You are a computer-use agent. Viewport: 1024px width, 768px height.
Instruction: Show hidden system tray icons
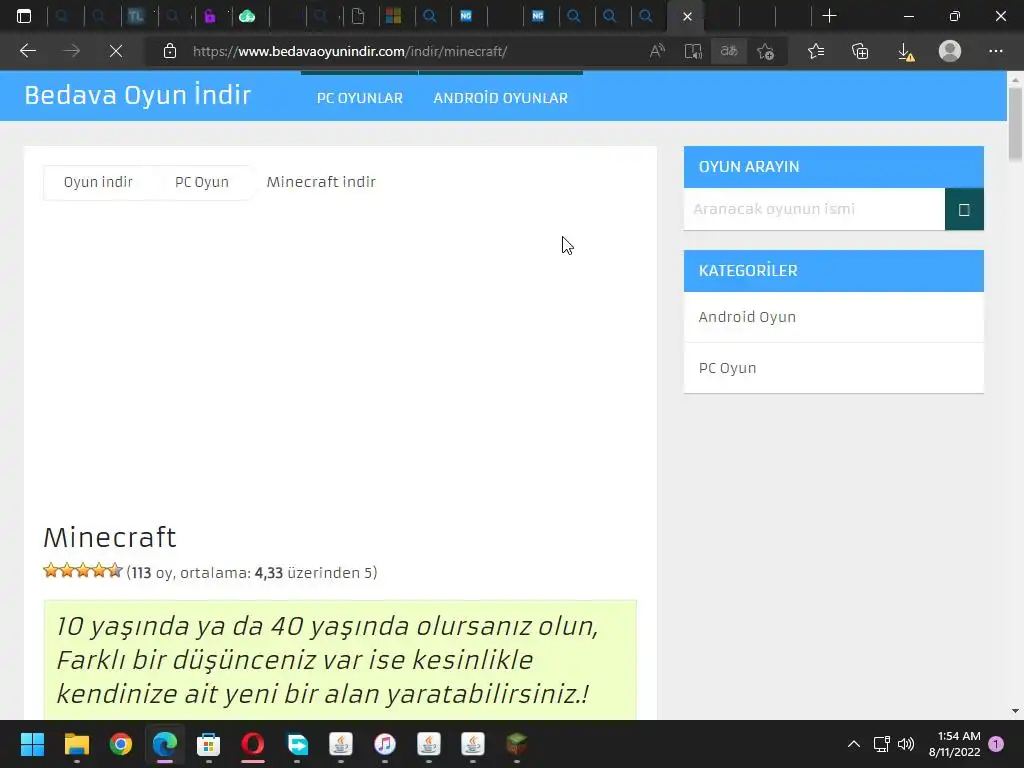(854, 744)
